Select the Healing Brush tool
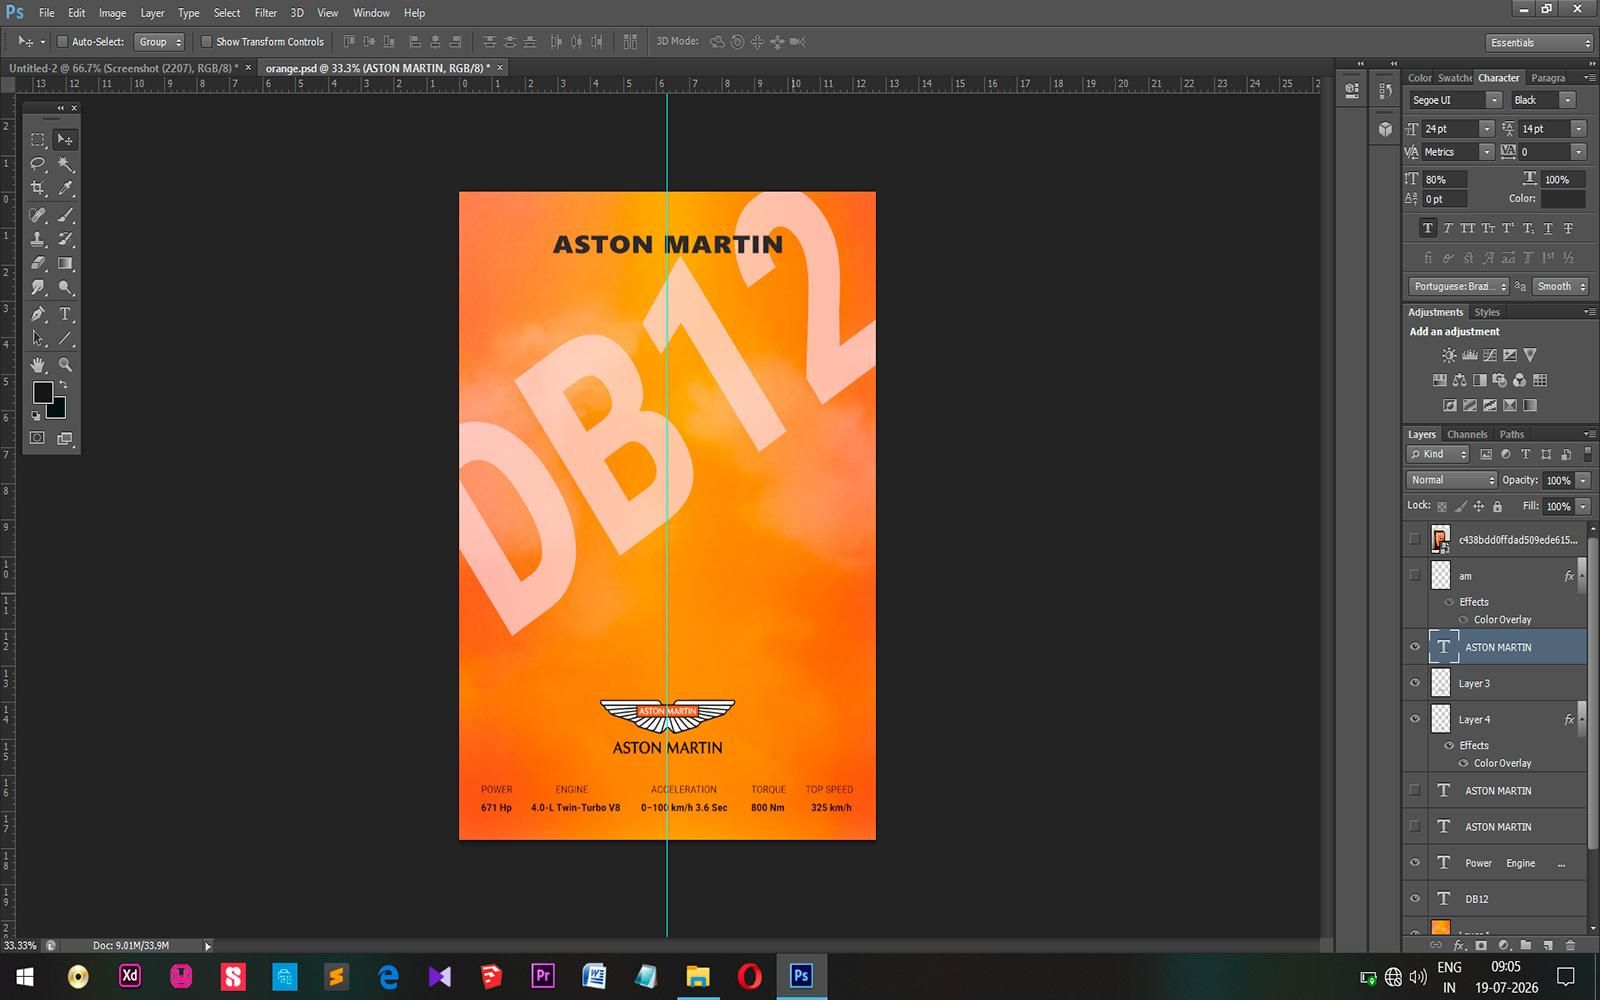Image resolution: width=1600 pixels, height=1000 pixels. click(38, 215)
